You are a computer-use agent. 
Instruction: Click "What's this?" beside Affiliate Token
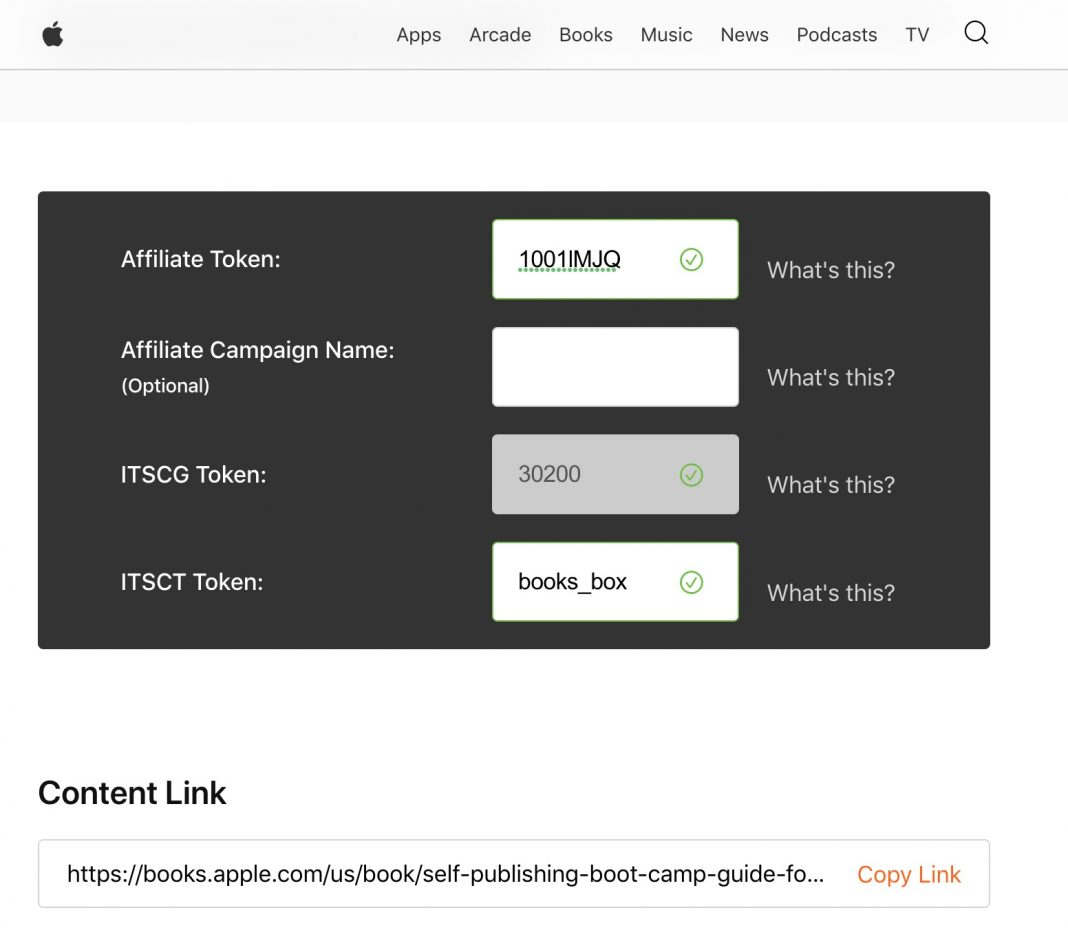click(830, 270)
